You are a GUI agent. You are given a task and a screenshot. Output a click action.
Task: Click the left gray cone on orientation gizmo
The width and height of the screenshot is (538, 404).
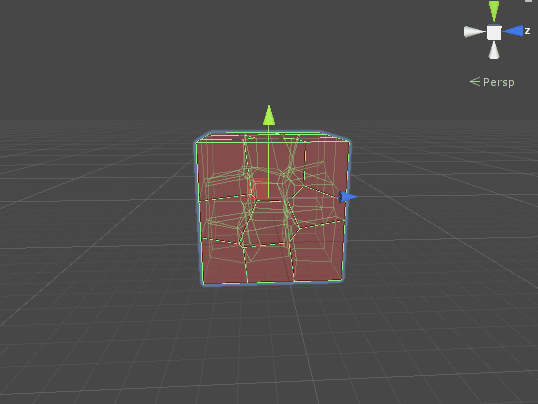[x=475, y=32]
